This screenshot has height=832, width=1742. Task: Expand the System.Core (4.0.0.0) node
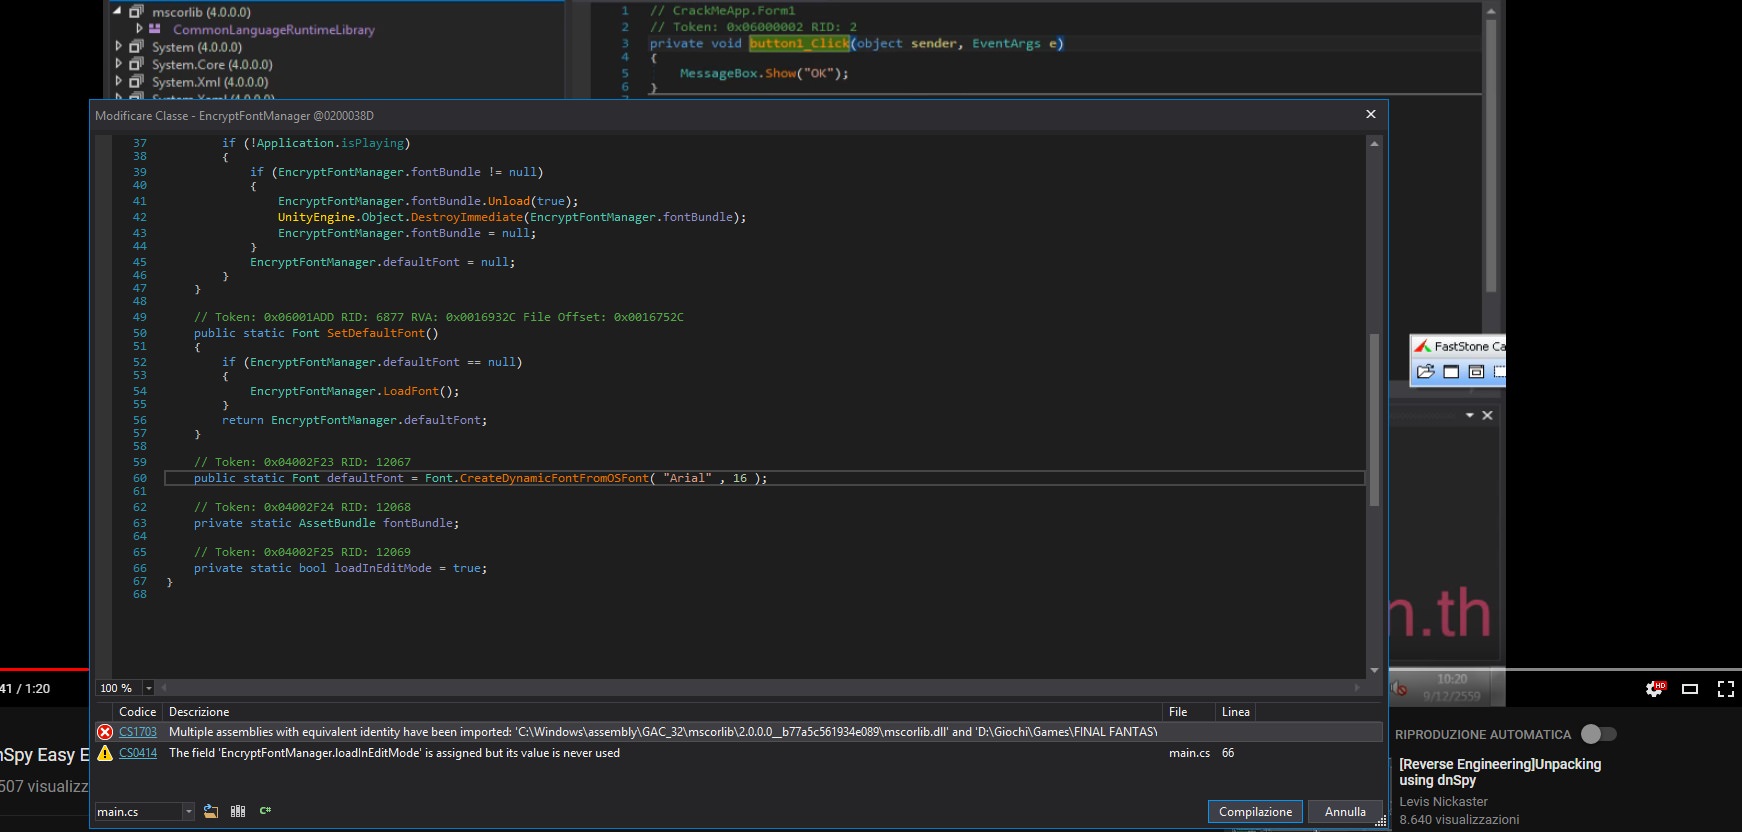pyautogui.click(x=118, y=64)
